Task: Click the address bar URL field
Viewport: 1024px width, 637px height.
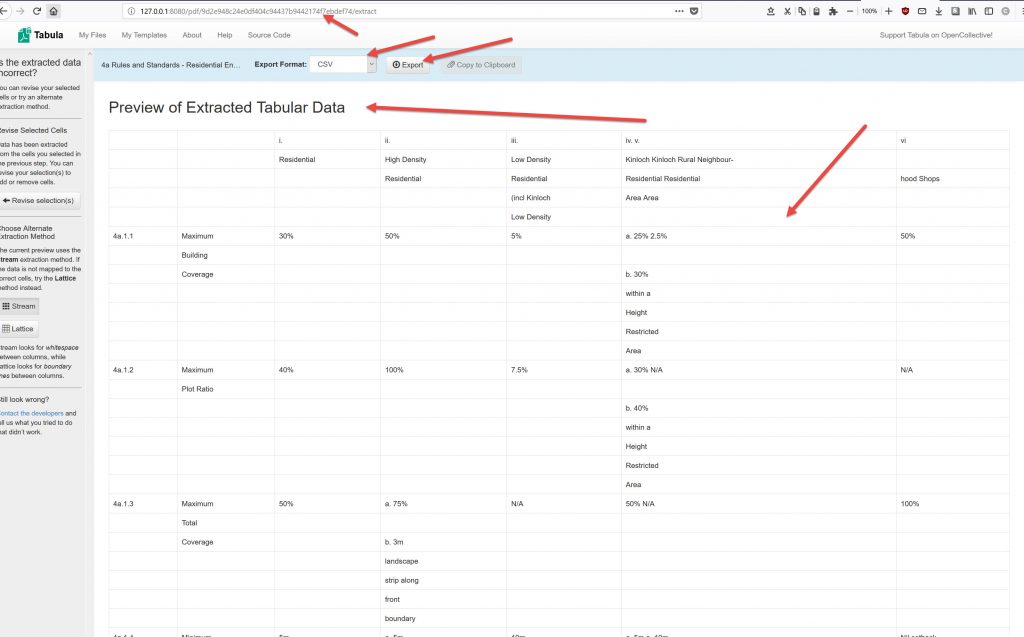Action: point(400,11)
